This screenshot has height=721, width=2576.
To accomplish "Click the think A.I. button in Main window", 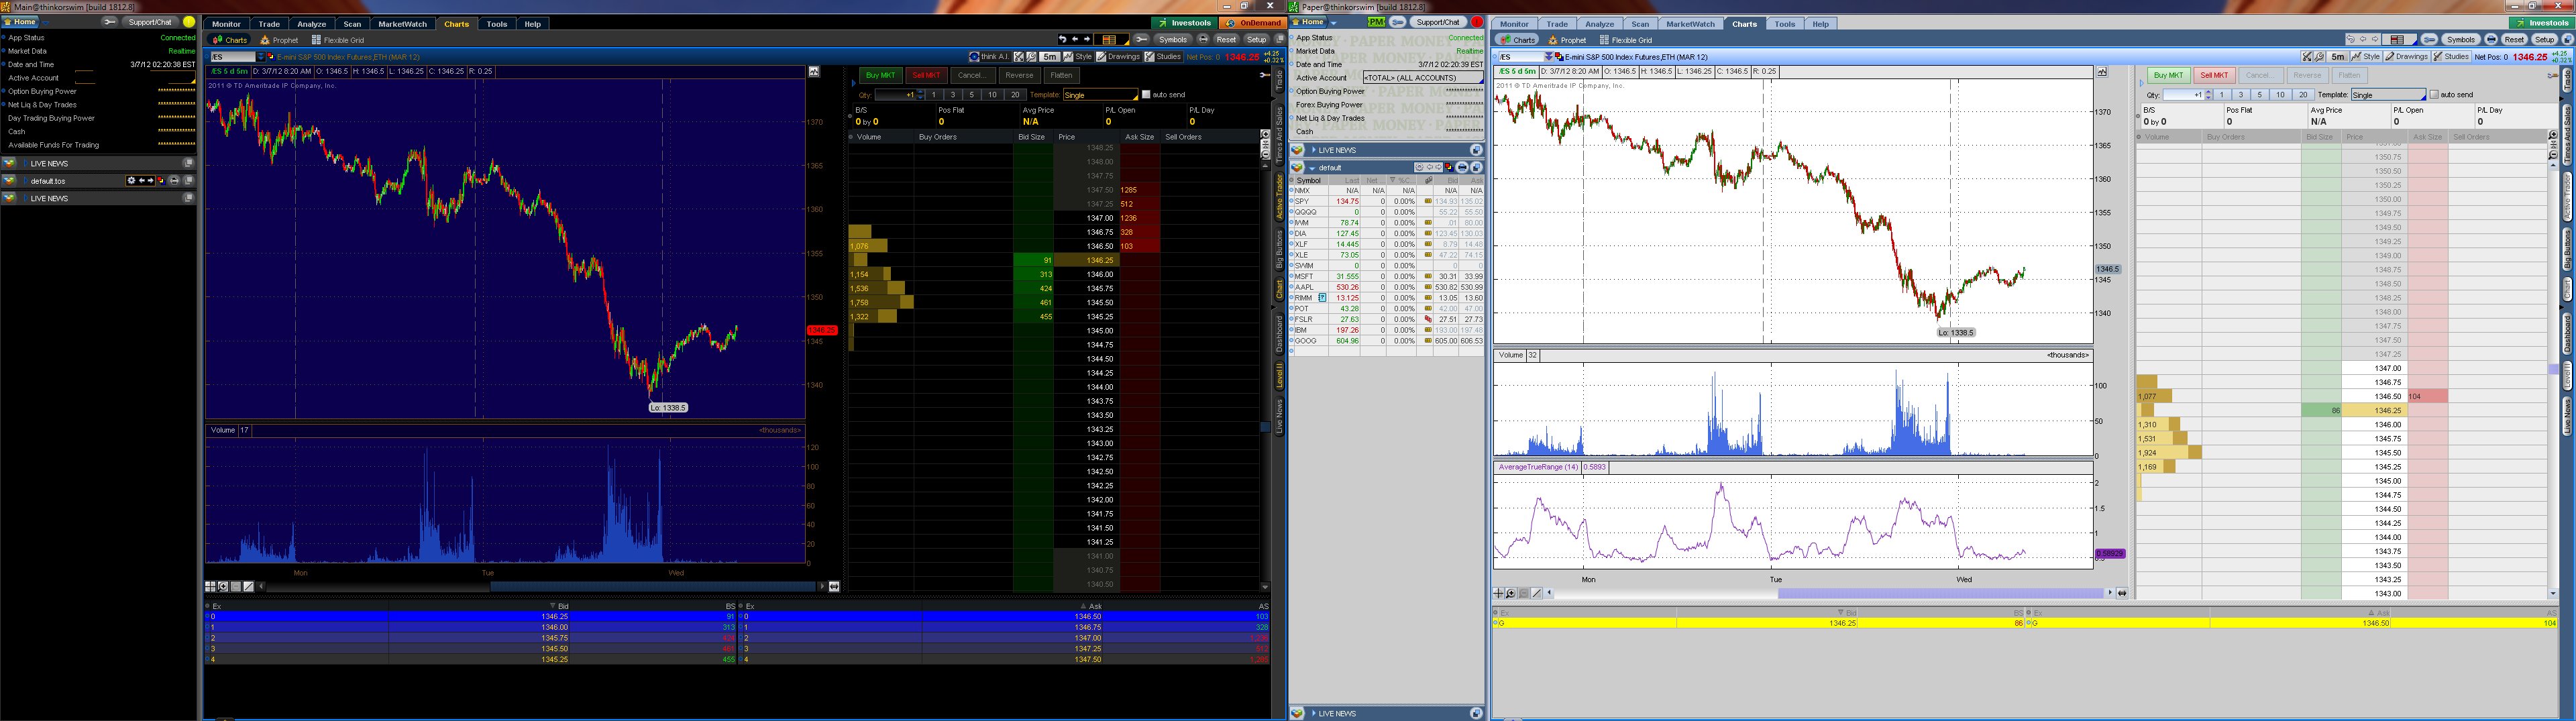I will click(989, 57).
